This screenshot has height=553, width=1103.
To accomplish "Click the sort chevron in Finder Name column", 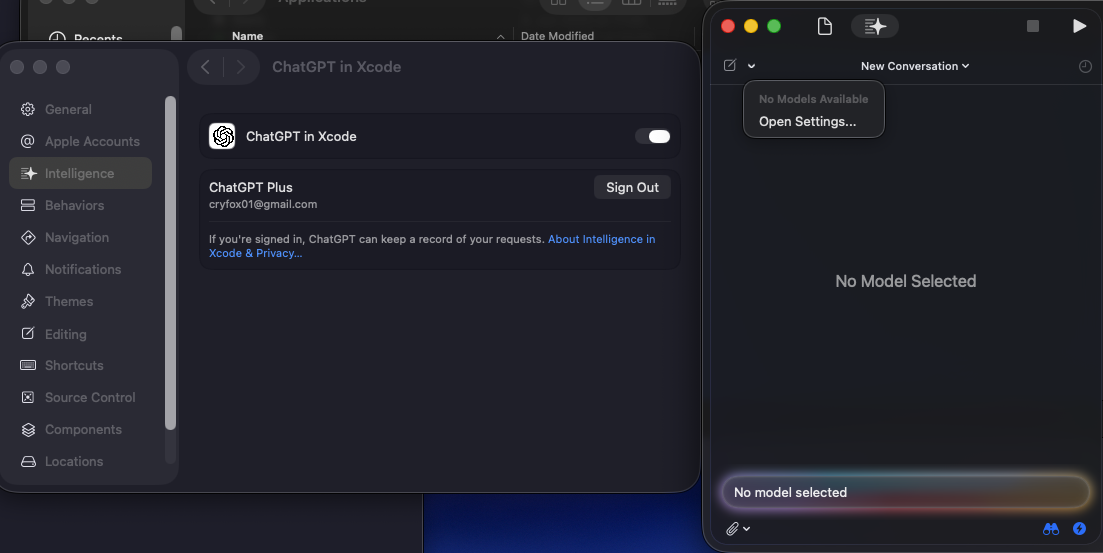I will [x=500, y=37].
